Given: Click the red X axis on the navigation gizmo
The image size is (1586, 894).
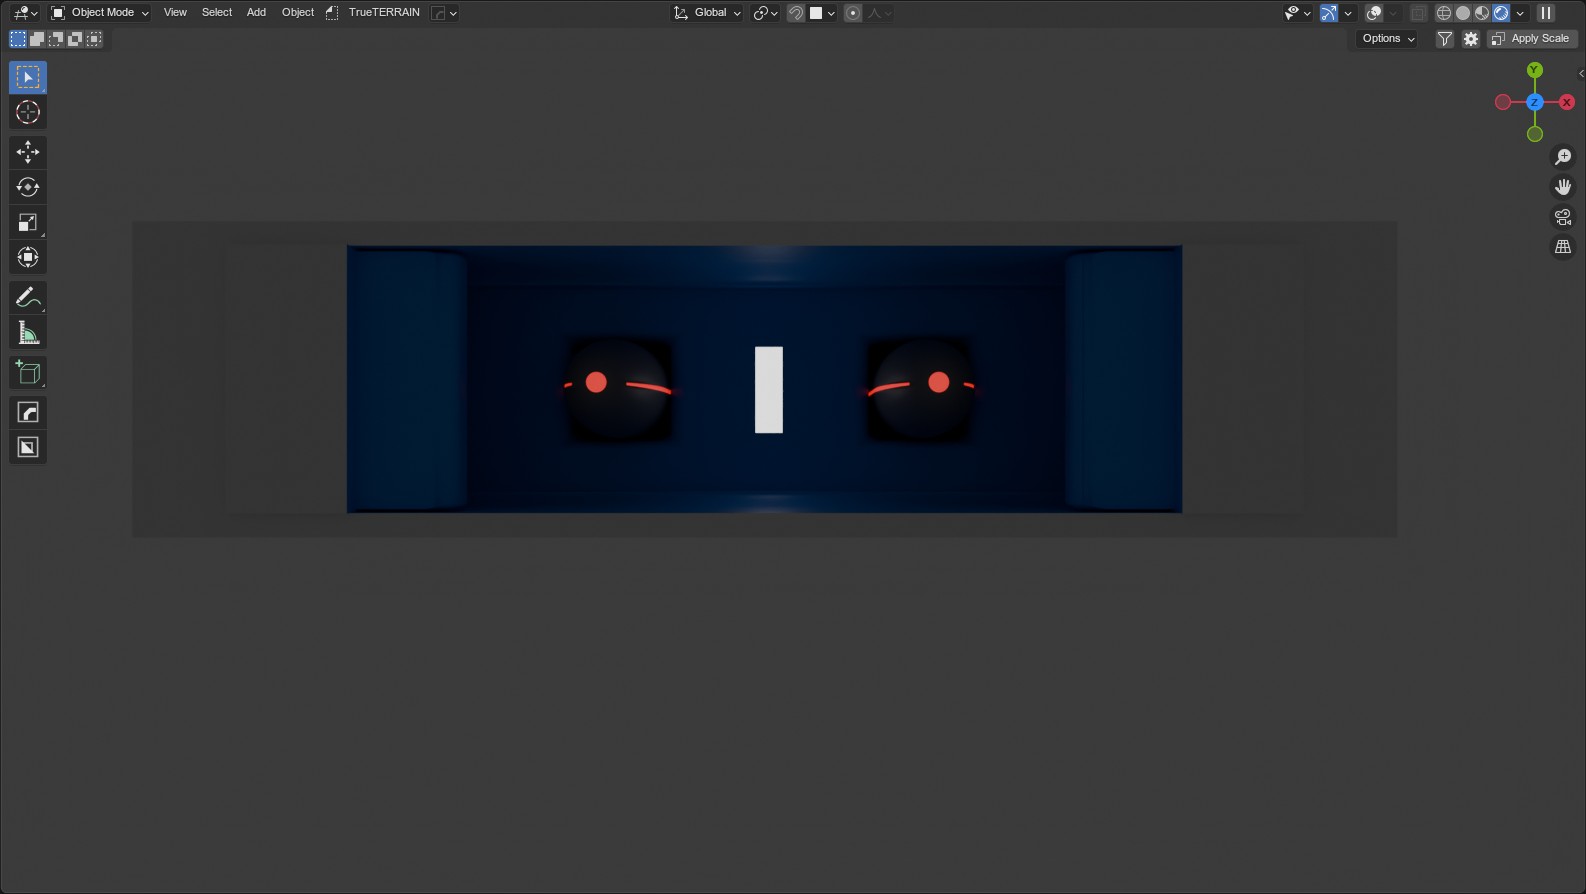Looking at the screenshot, I should pos(1567,102).
